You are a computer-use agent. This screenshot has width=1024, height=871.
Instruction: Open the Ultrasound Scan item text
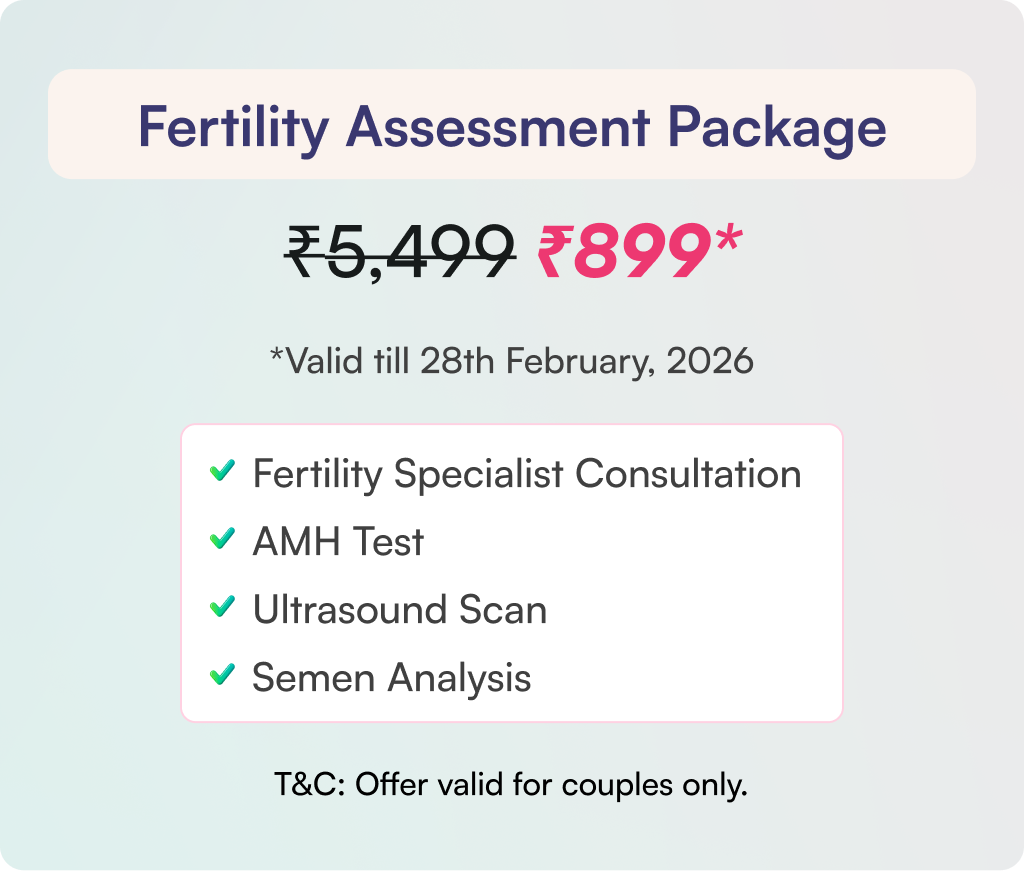tap(399, 609)
